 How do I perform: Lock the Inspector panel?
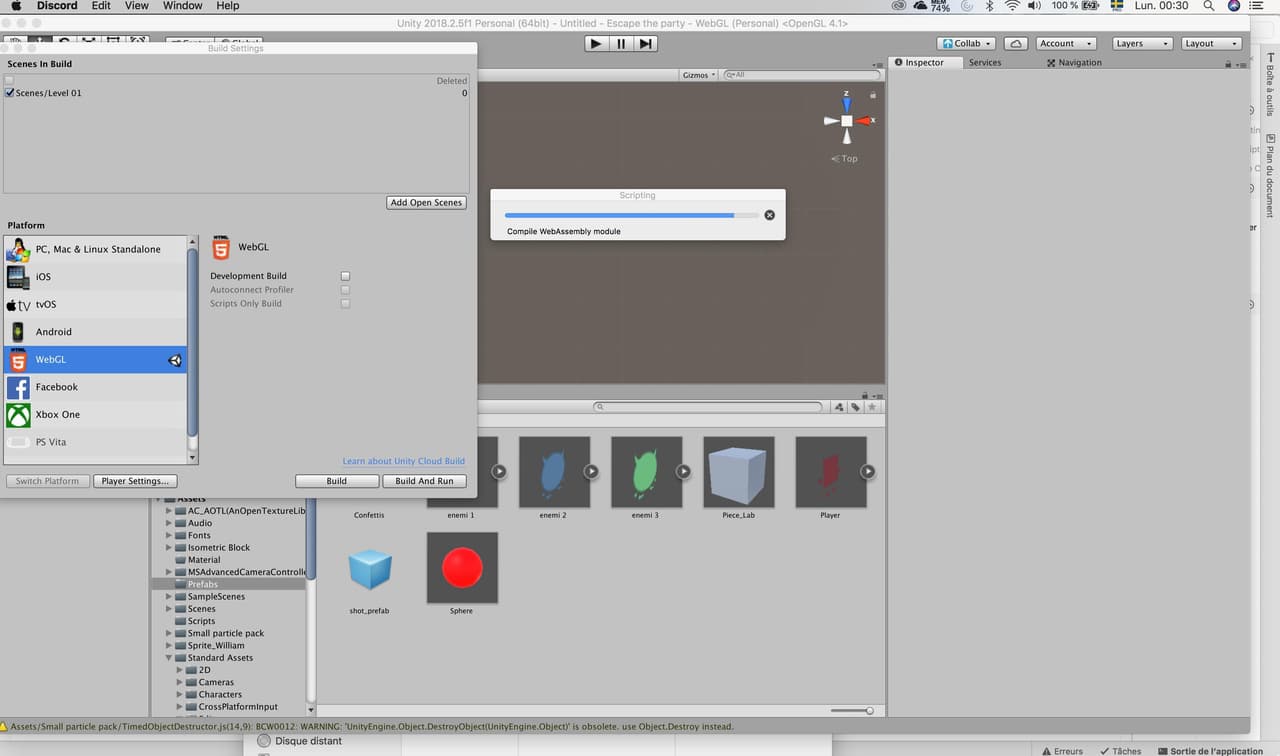pos(1228,64)
